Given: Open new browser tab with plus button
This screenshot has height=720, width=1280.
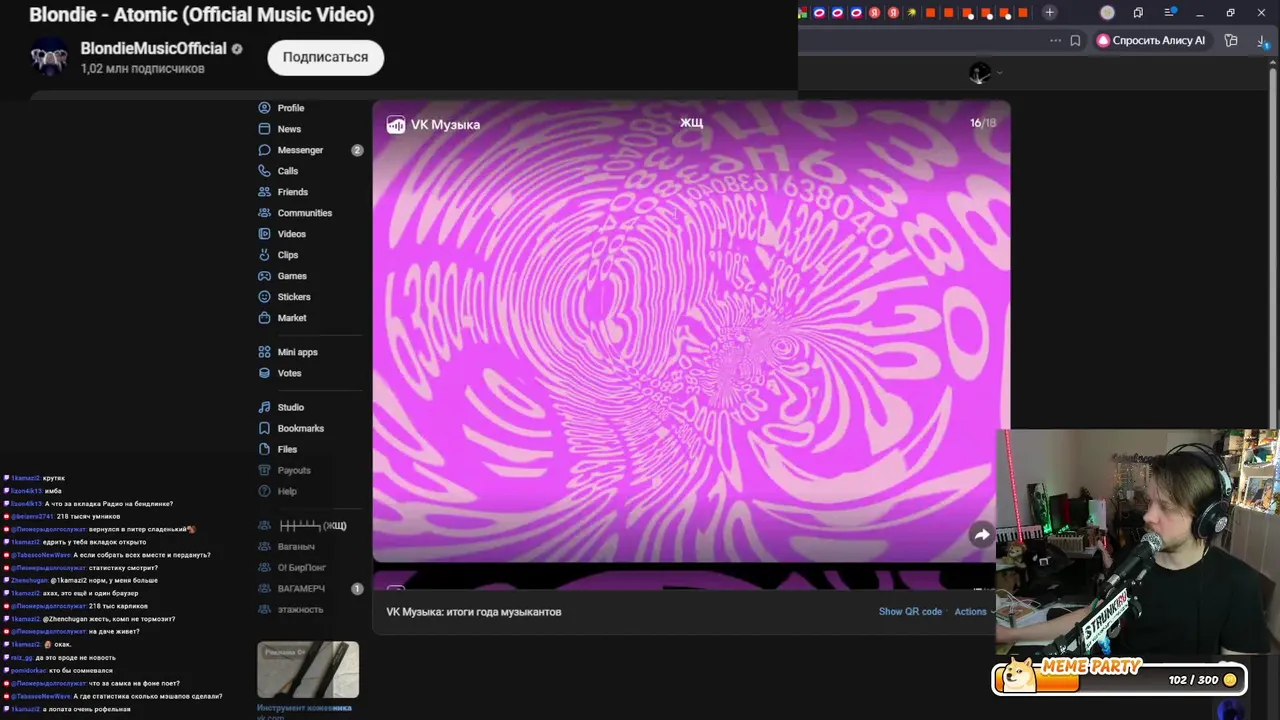Looking at the screenshot, I should [x=1049, y=13].
